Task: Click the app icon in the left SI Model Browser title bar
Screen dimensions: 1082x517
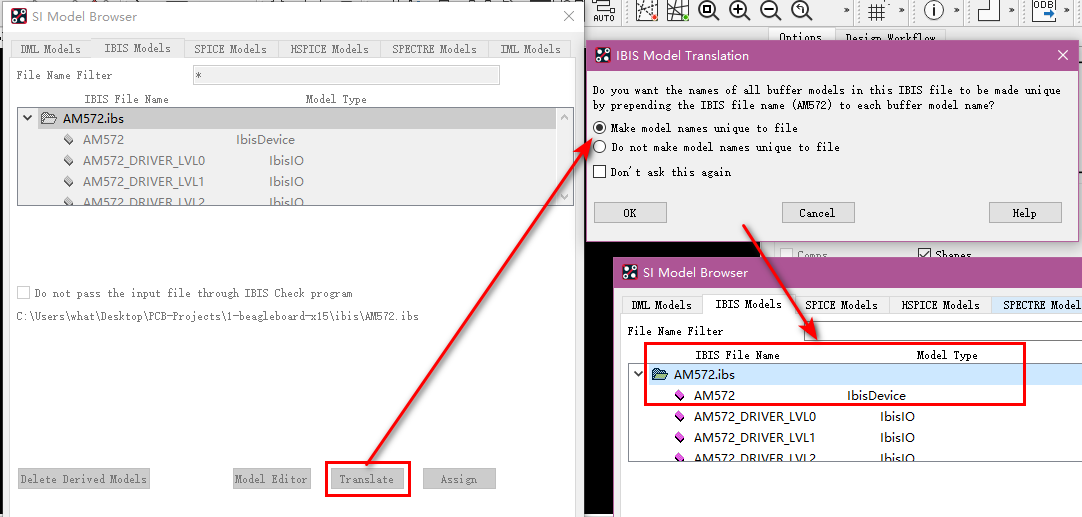Action: pos(19,17)
